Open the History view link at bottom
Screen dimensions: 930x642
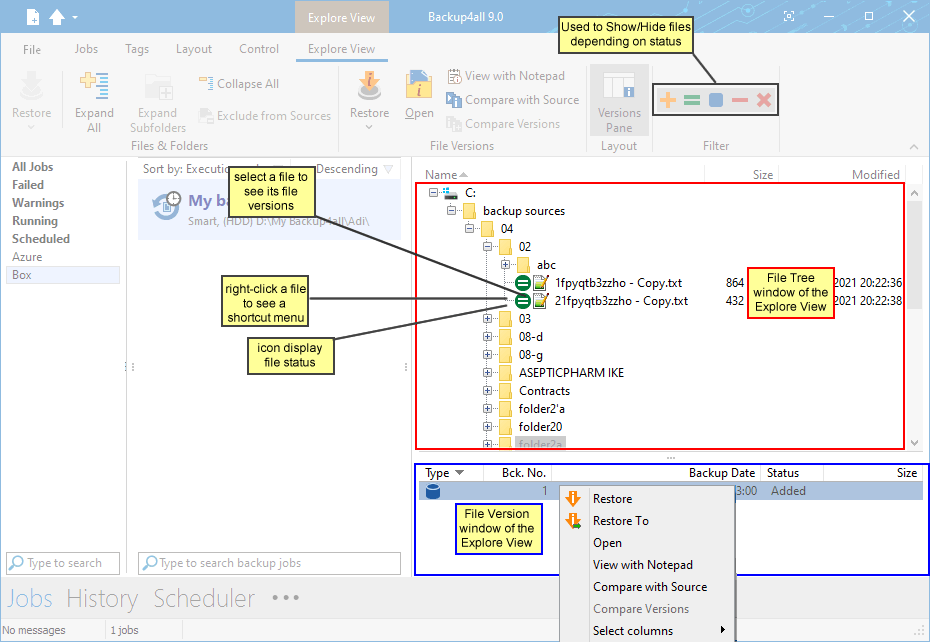tap(102, 599)
